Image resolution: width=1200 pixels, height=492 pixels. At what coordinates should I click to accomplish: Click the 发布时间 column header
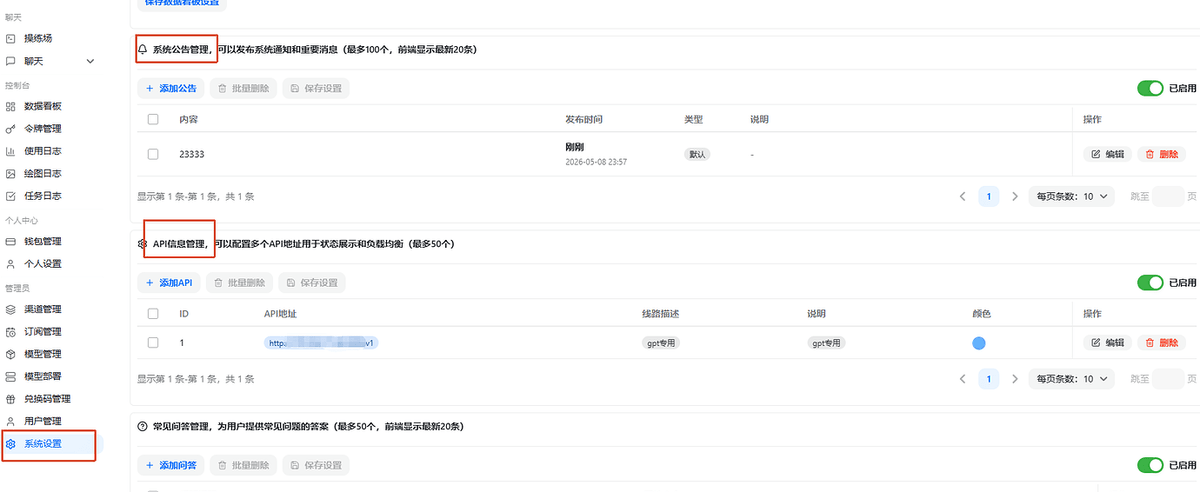[x=584, y=119]
